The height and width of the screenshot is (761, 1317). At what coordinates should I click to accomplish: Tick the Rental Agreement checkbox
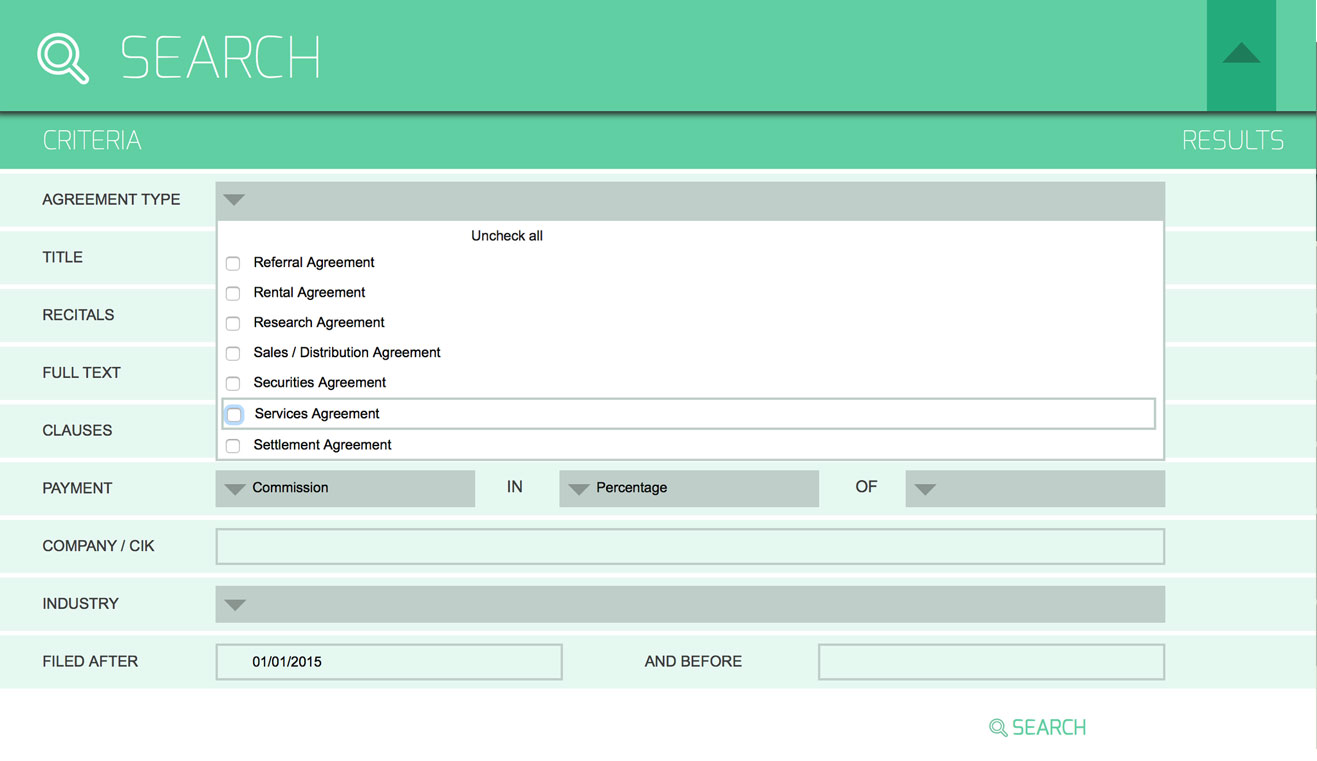click(x=233, y=294)
